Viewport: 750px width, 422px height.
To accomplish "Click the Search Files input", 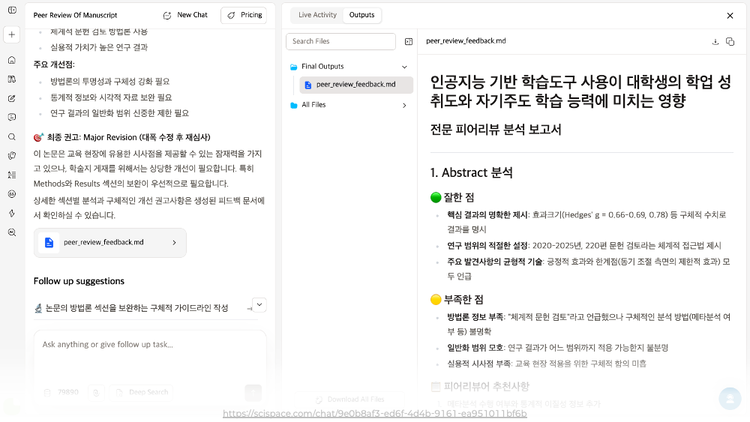I will point(341,42).
